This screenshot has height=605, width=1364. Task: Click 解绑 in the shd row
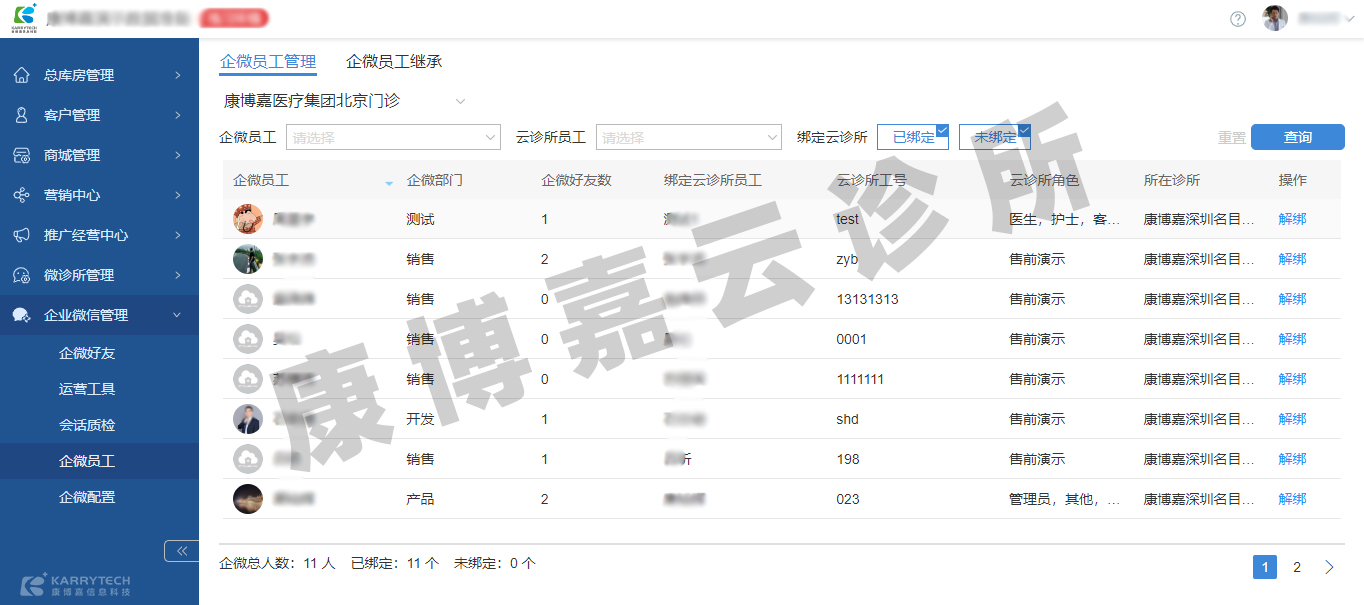click(x=1292, y=419)
